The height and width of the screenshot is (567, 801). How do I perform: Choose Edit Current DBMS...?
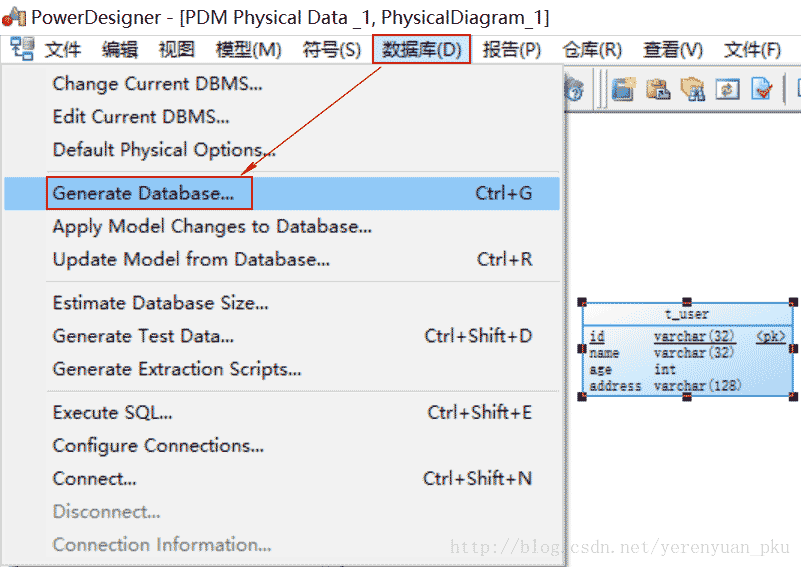click(x=282, y=116)
